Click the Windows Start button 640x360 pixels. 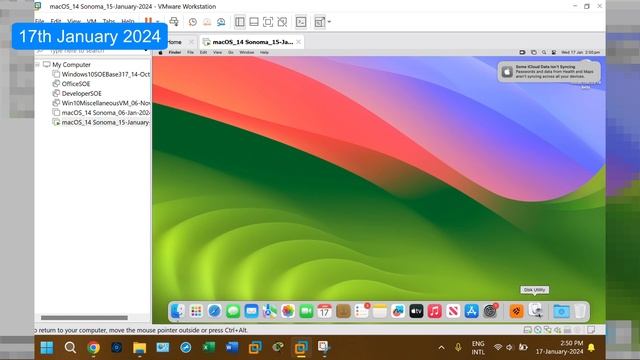[x=47, y=348]
